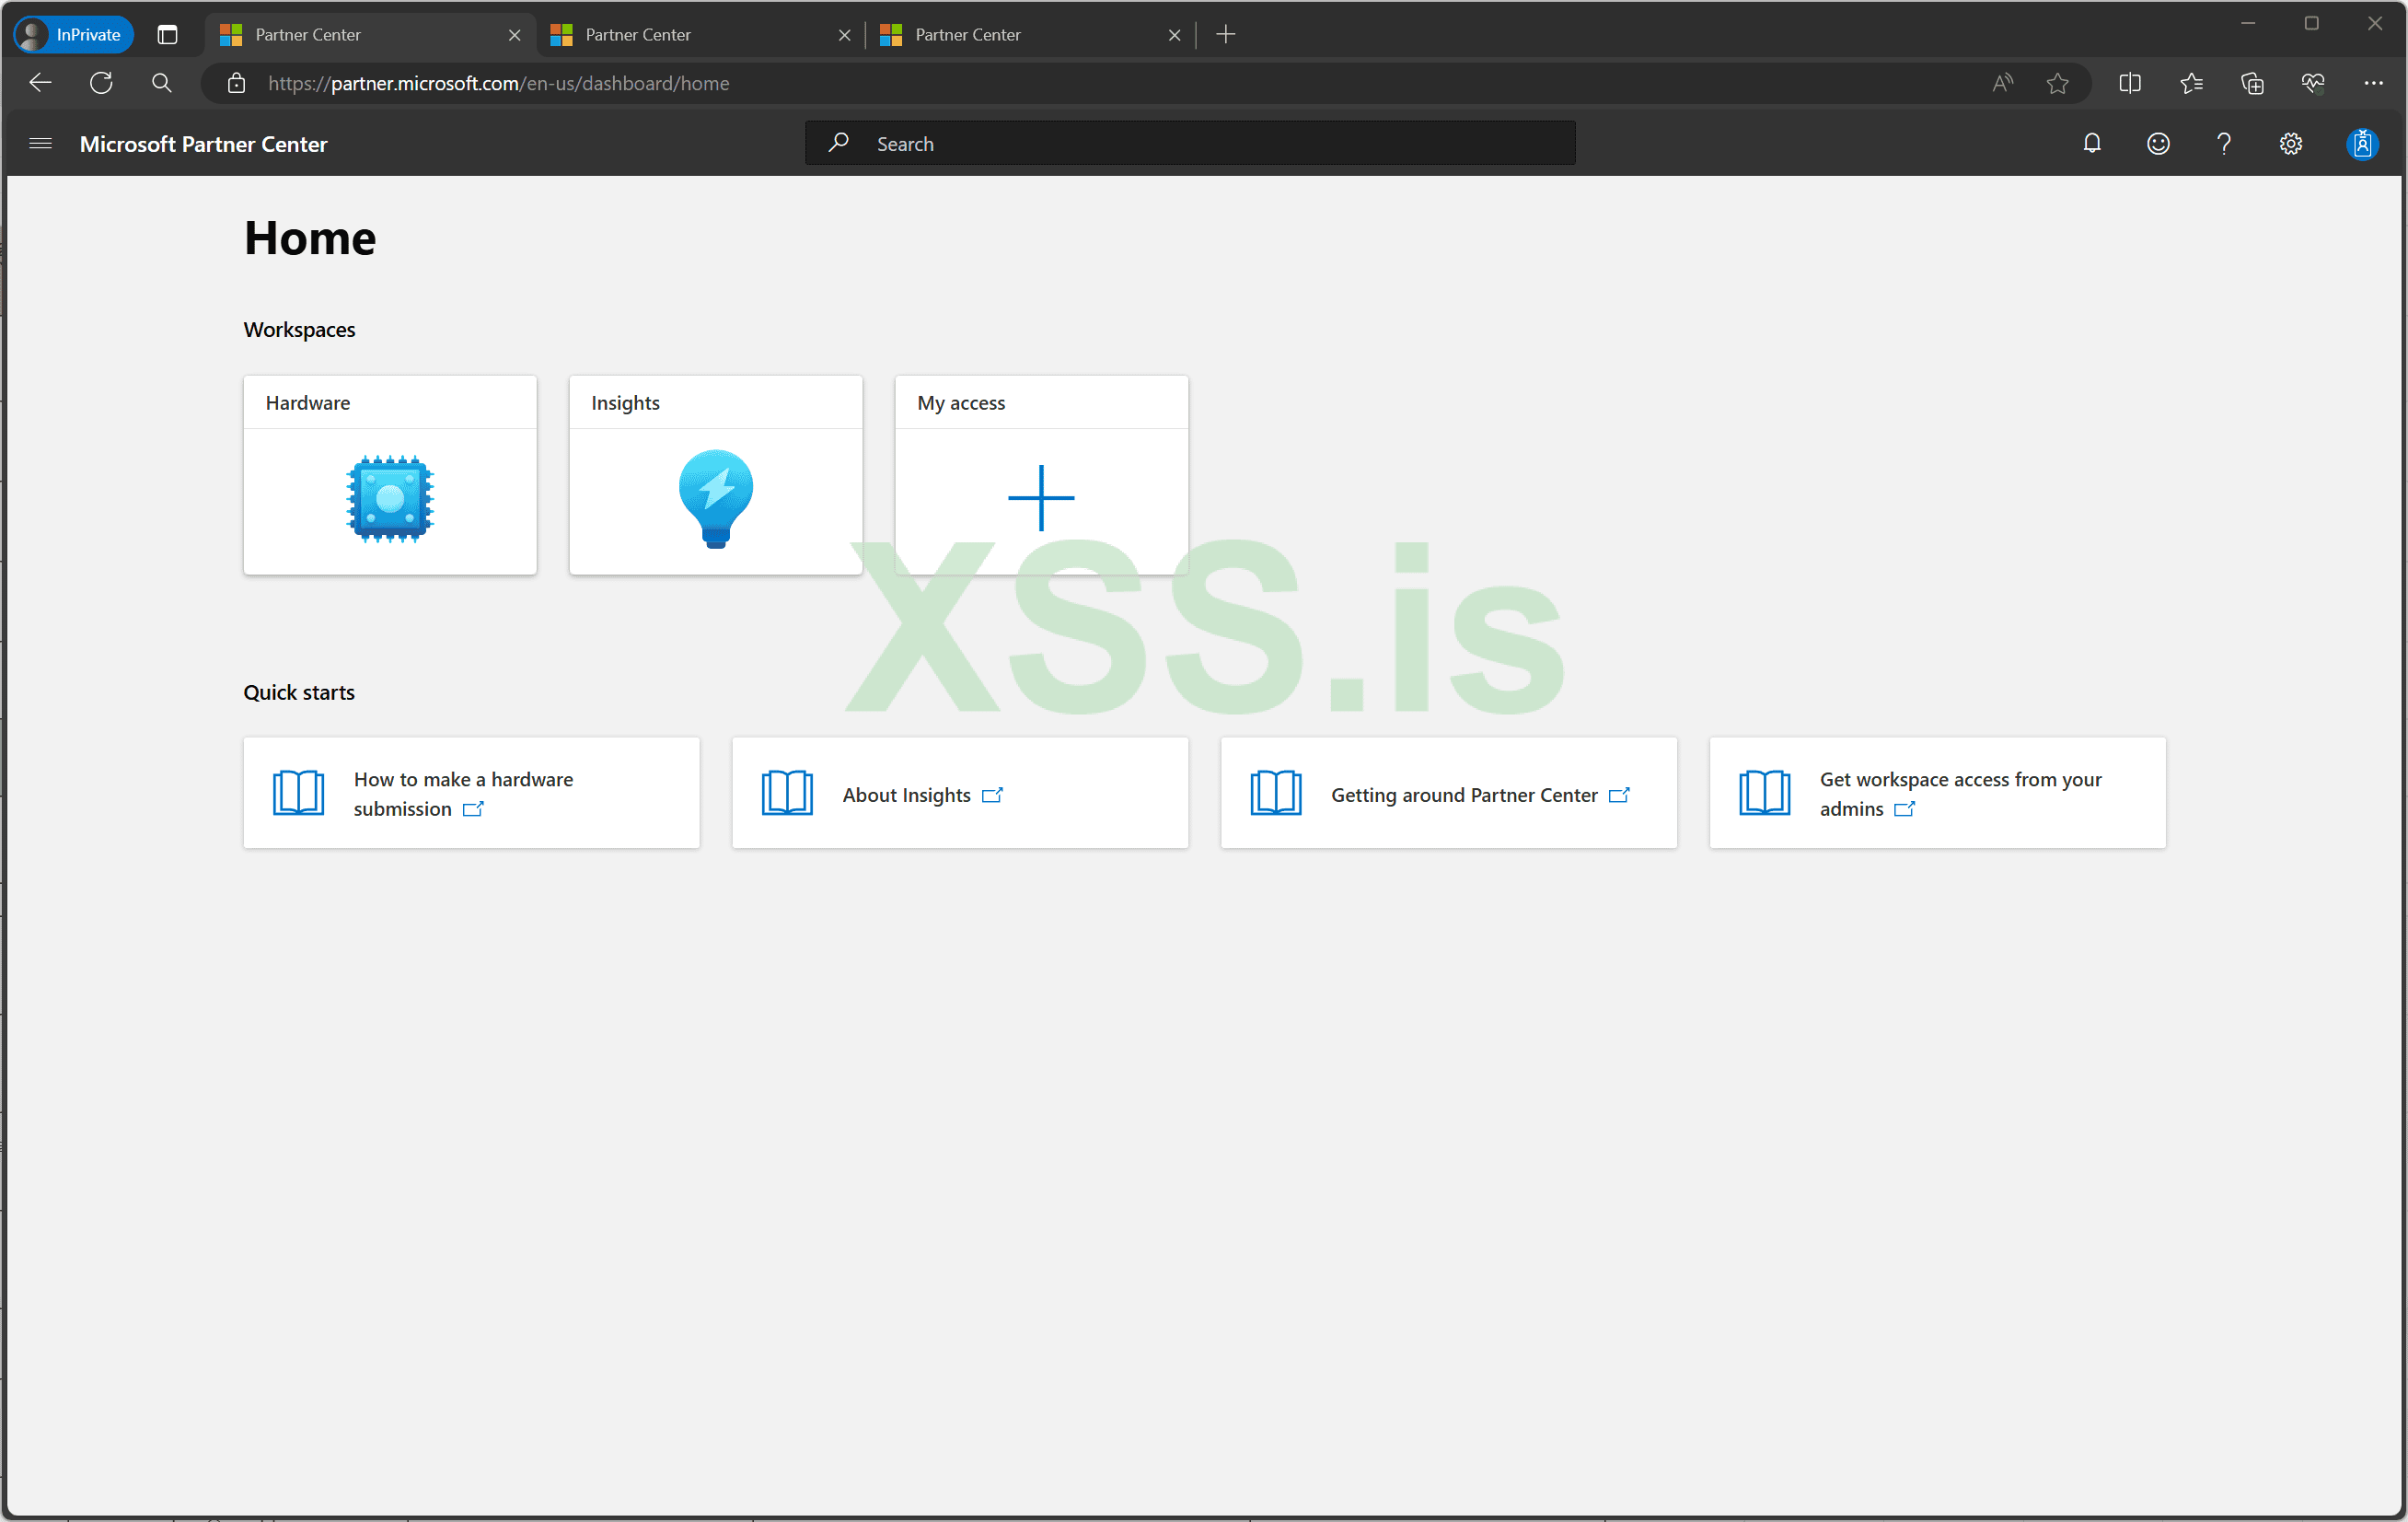Viewport: 2408px width, 1522px height.
Task: Open the account profile avatar
Action: (2361, 144)
